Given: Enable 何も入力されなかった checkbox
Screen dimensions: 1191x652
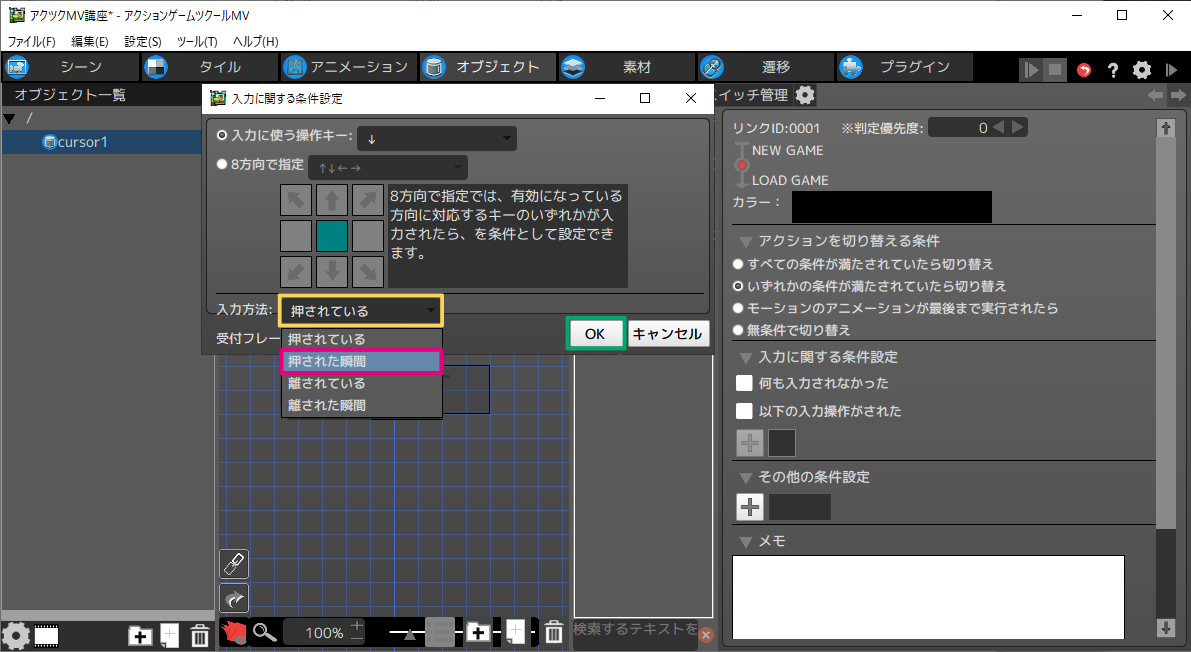Looking at the screenshot, I should (744, 383).
